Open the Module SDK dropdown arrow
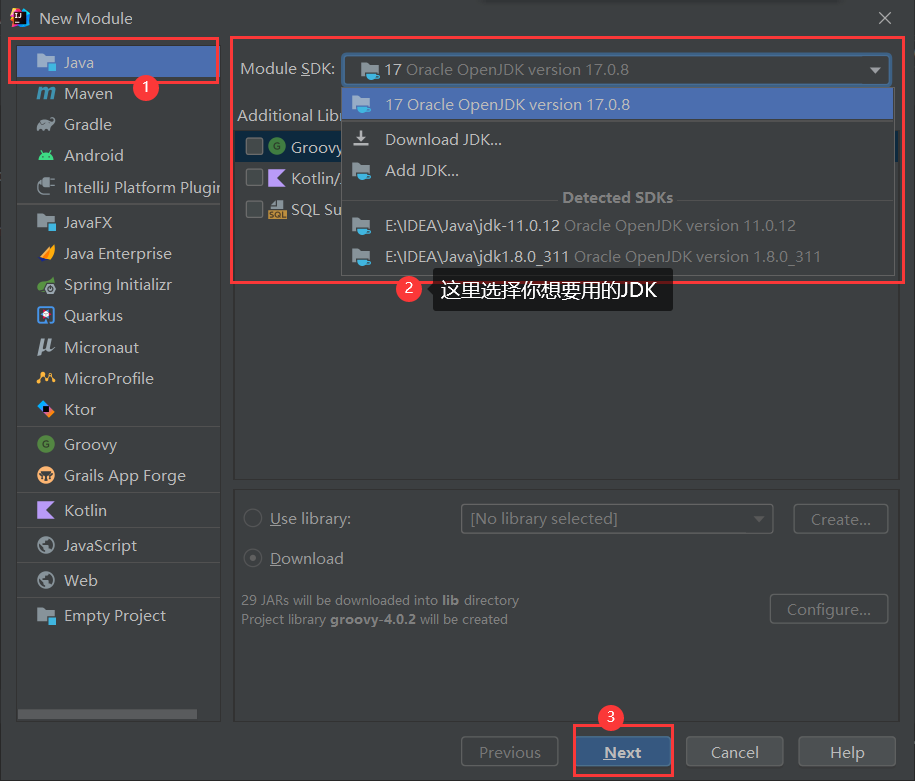The width and height of the screenshot is (915, 781). pos(875,70)
